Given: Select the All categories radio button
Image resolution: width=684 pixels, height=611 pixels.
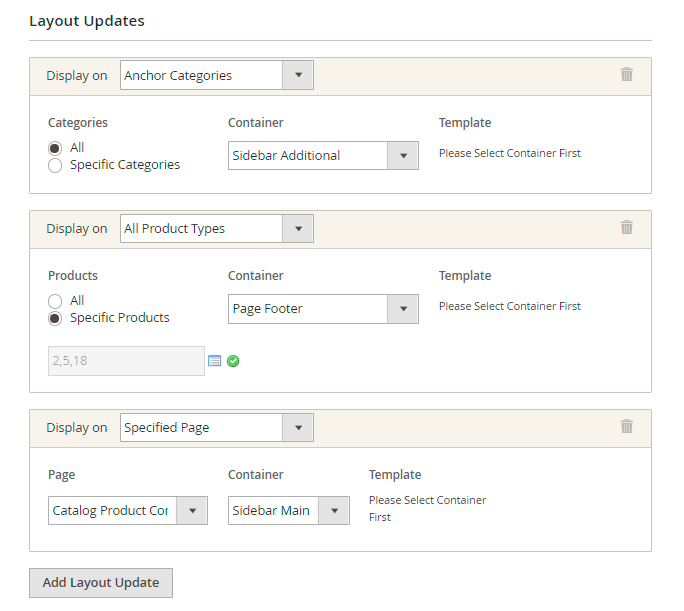Looking at the screenshot, I should (55, 148).
